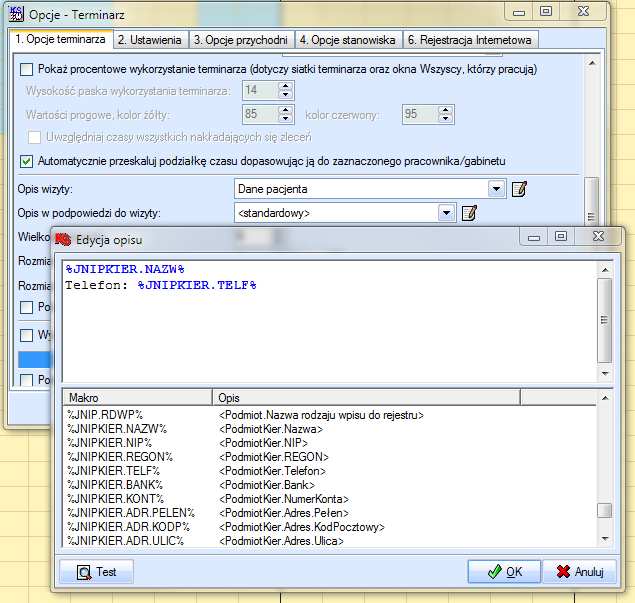Confirm with the OK button

point(504,571)
